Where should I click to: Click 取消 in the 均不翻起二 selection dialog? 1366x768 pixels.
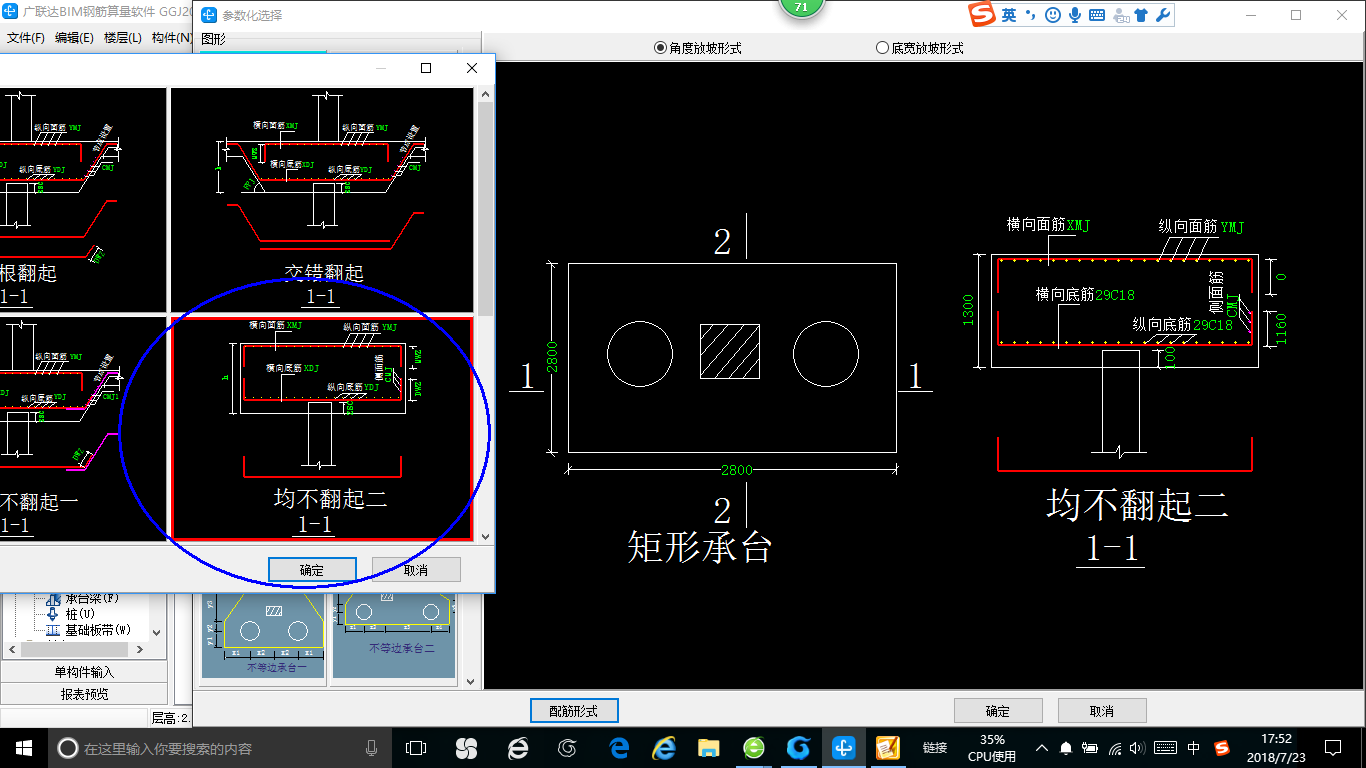tap(416, 570)
